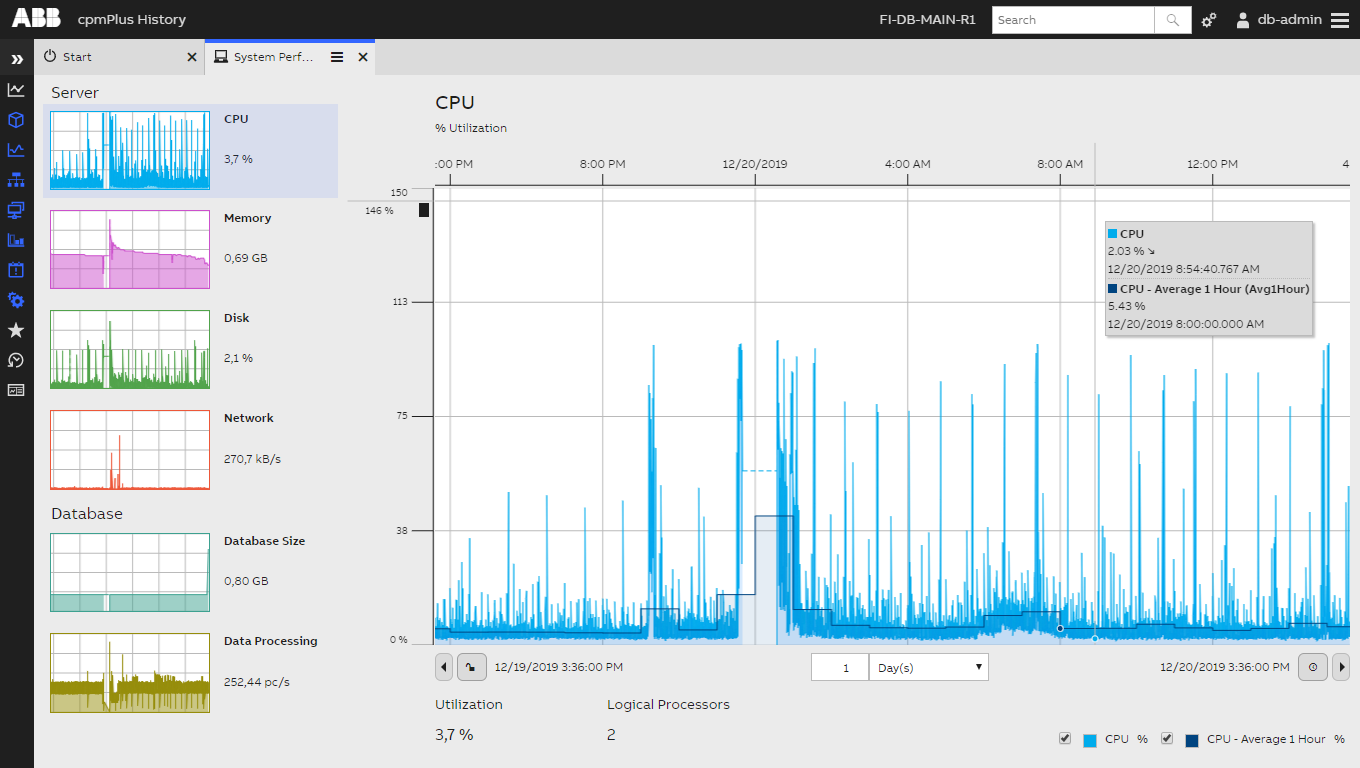Image resolution: width=1360 pixels, height=768 pixels.
Task: Click the Logical Processors label
Action: point(668,705)
